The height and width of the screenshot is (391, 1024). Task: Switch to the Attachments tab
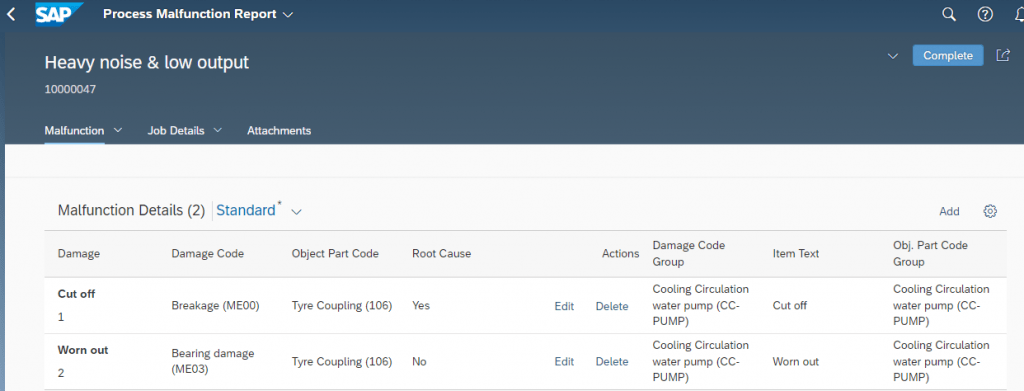point(279,131)
